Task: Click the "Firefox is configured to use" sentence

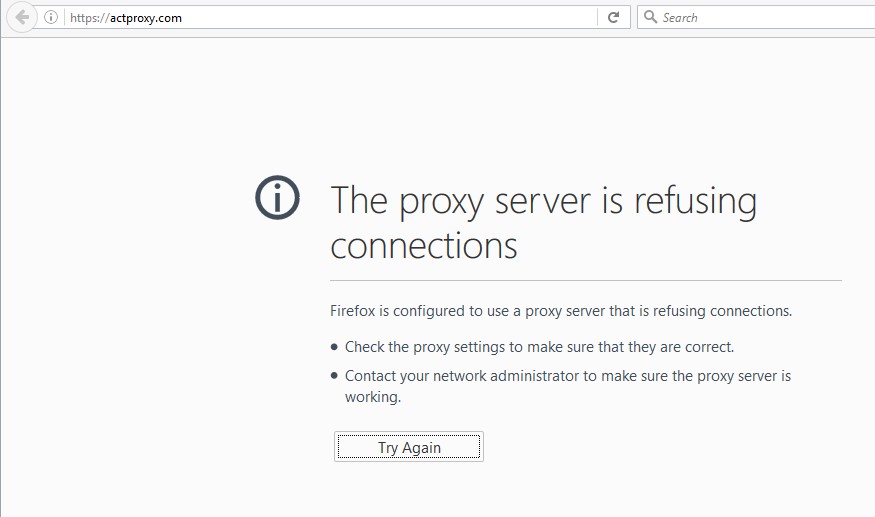Action: (x=561, y=311)
